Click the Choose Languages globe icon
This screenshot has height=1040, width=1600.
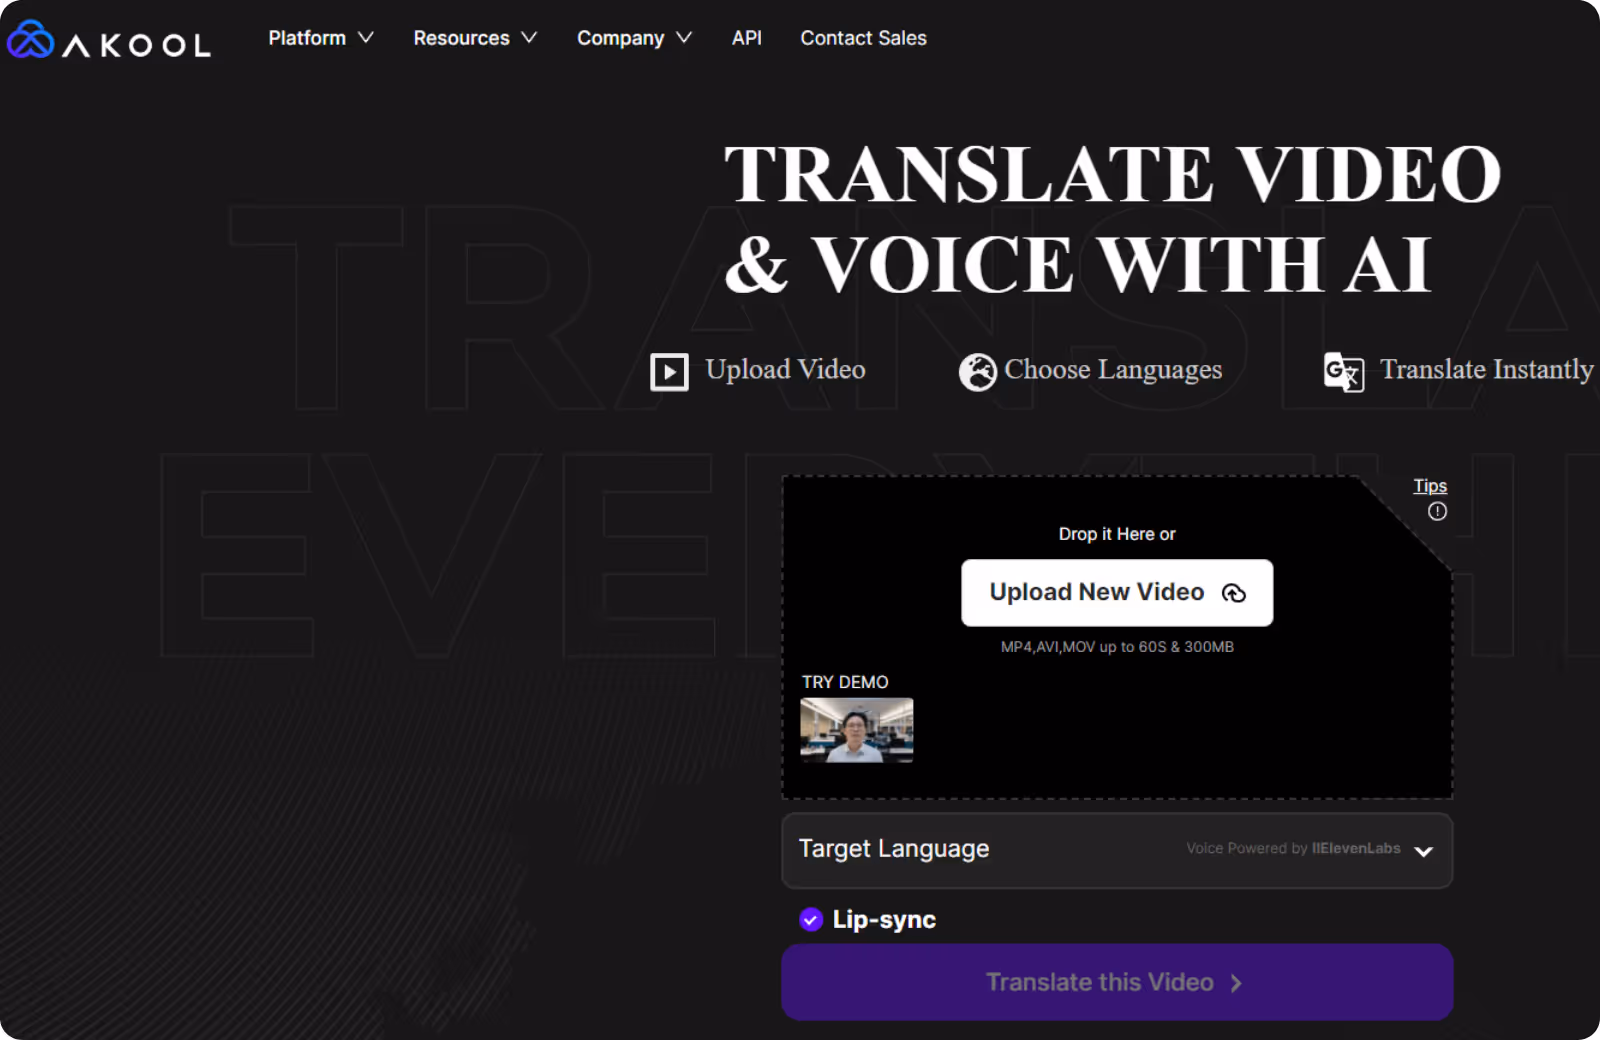click(977, 372)
